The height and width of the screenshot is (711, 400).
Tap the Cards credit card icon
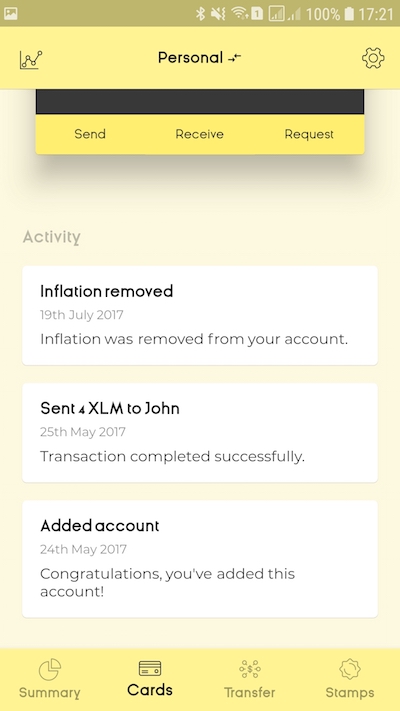[x=150, y=668]
